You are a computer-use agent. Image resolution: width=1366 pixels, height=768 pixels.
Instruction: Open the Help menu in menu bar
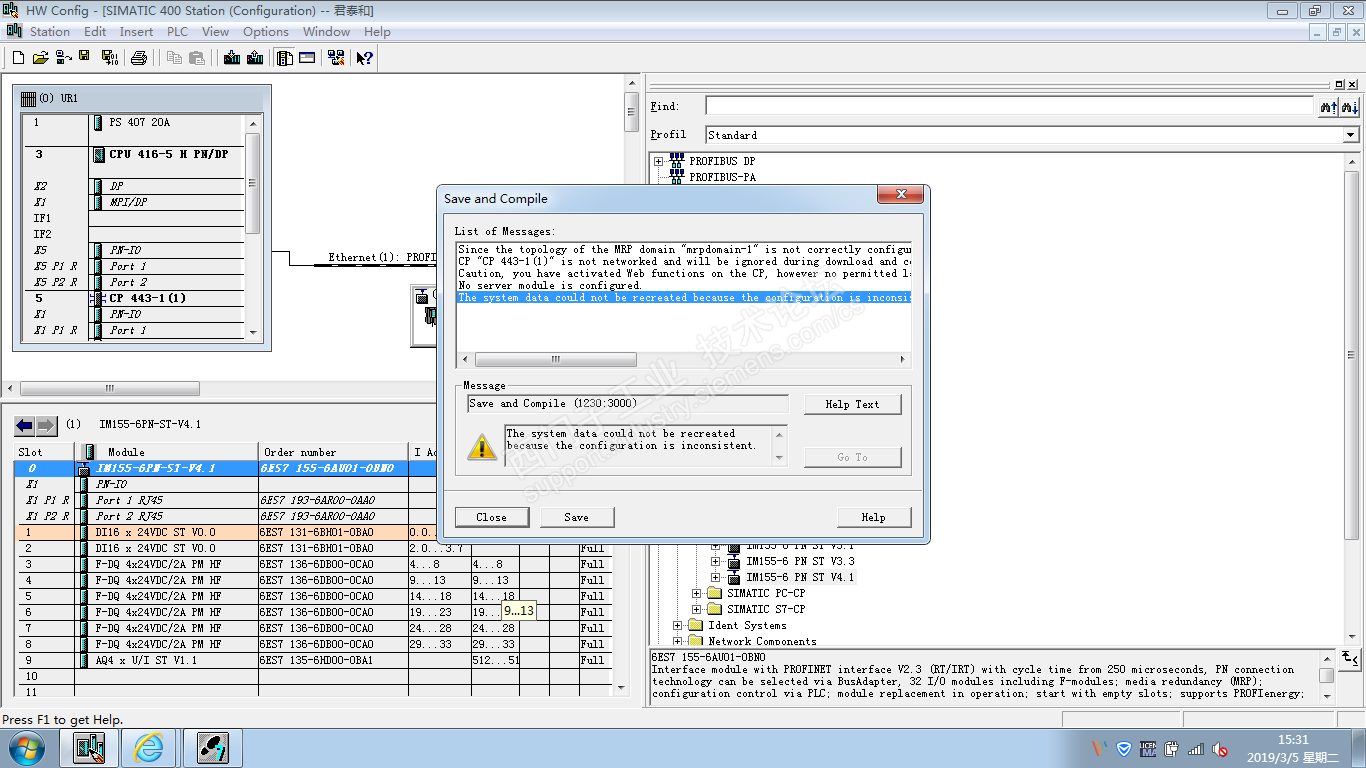click(377, 32)
